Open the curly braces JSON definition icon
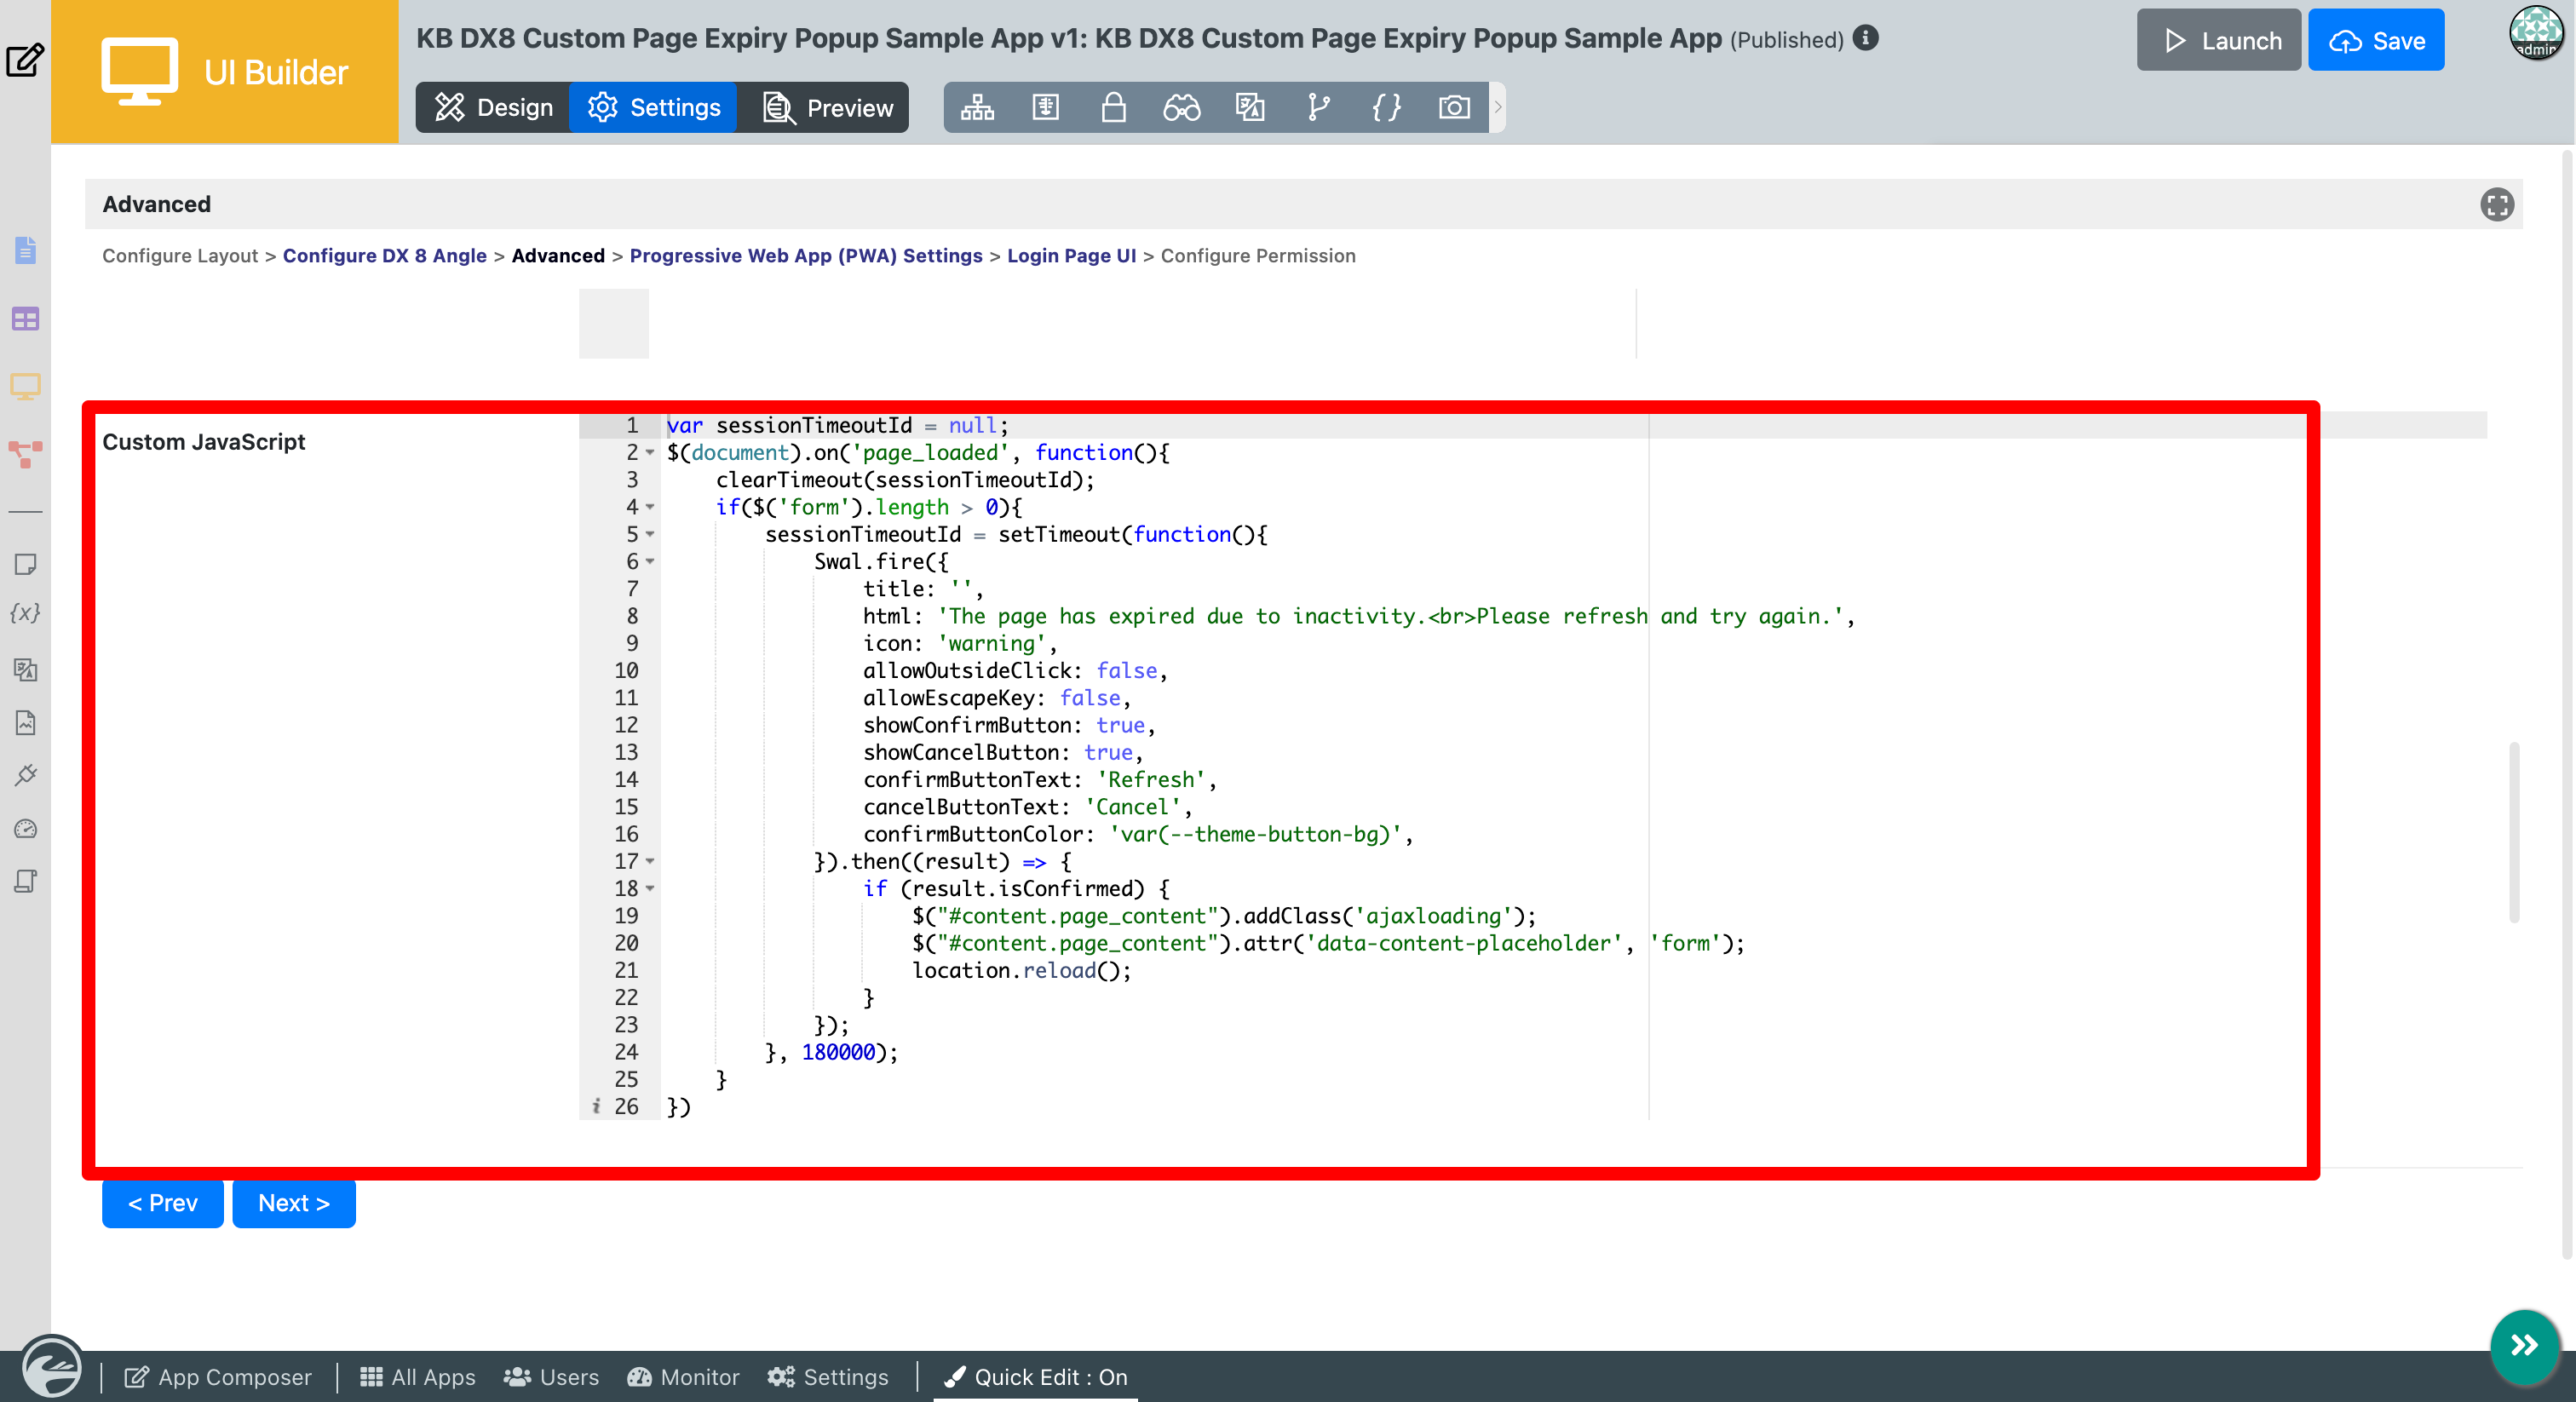 click(x=1386, y=107)
